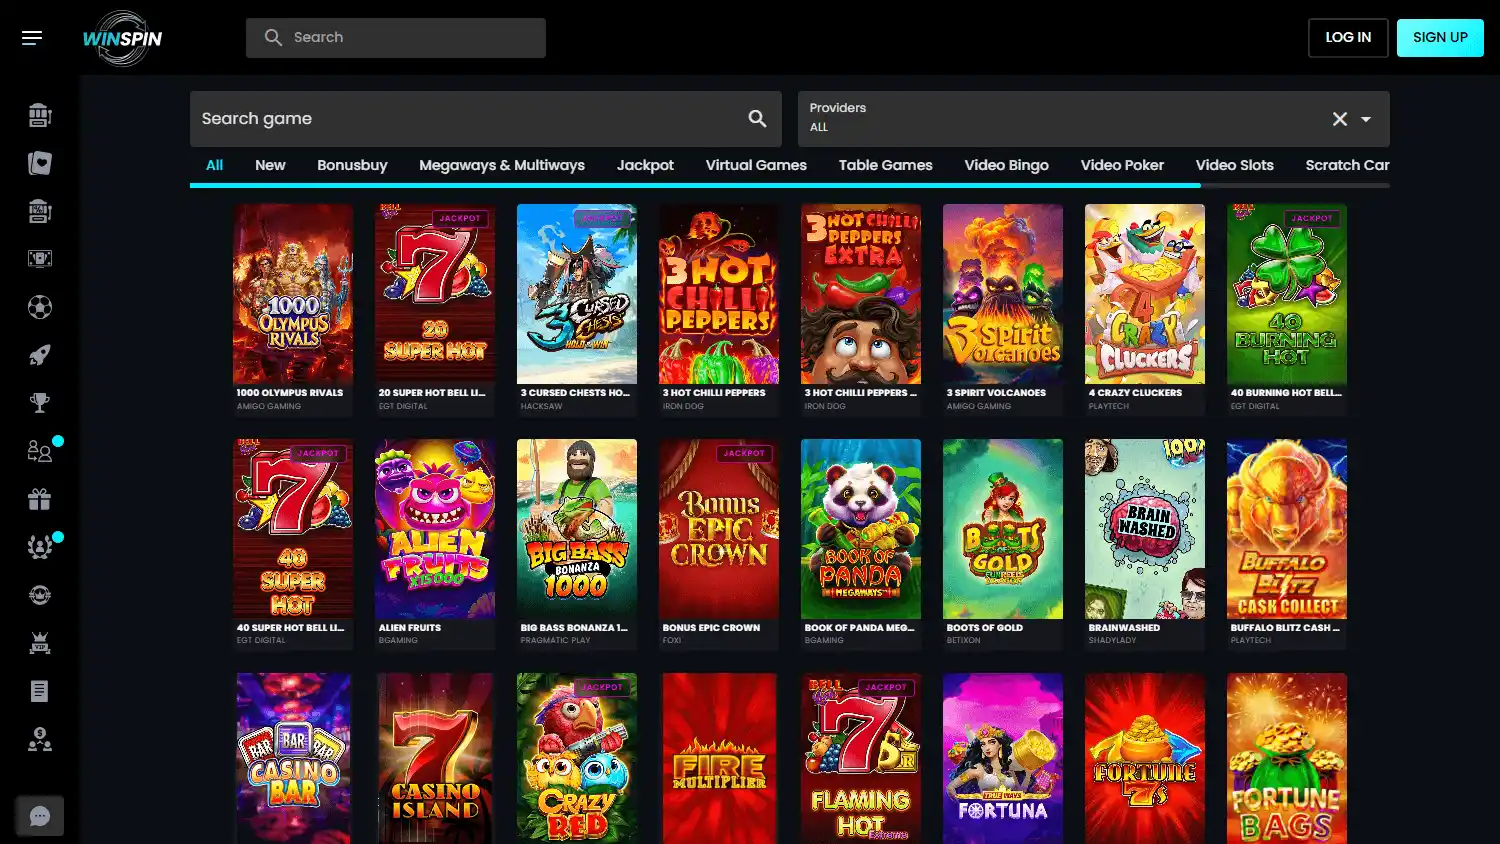Image resolution: width=1500 pixels, height=844 pixels.
Task: Open 4 Crazy Cluckers game
Action: tap(1145, 294)
